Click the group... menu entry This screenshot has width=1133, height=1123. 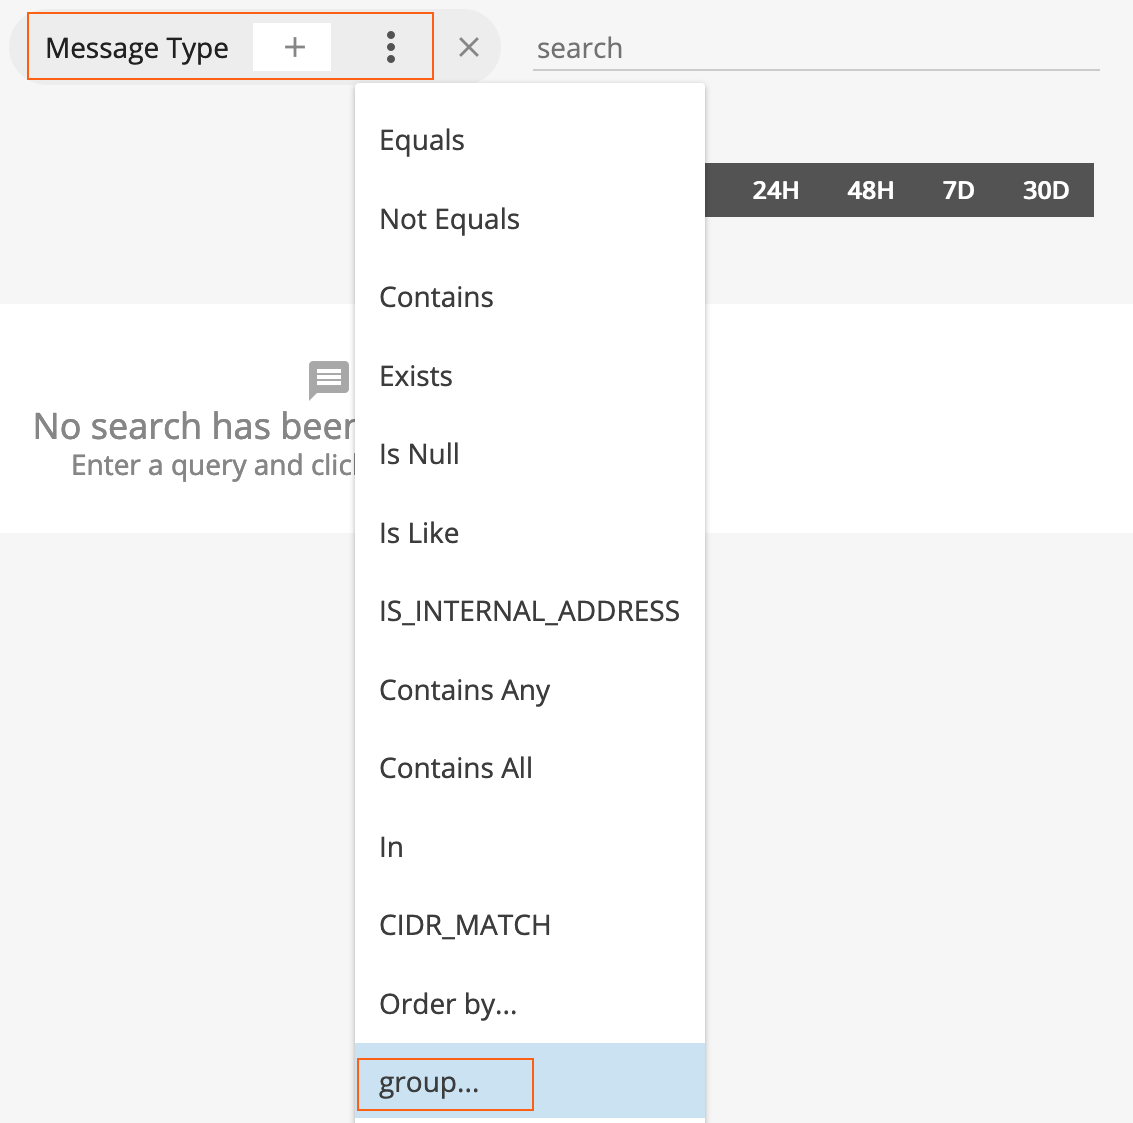430,1083
